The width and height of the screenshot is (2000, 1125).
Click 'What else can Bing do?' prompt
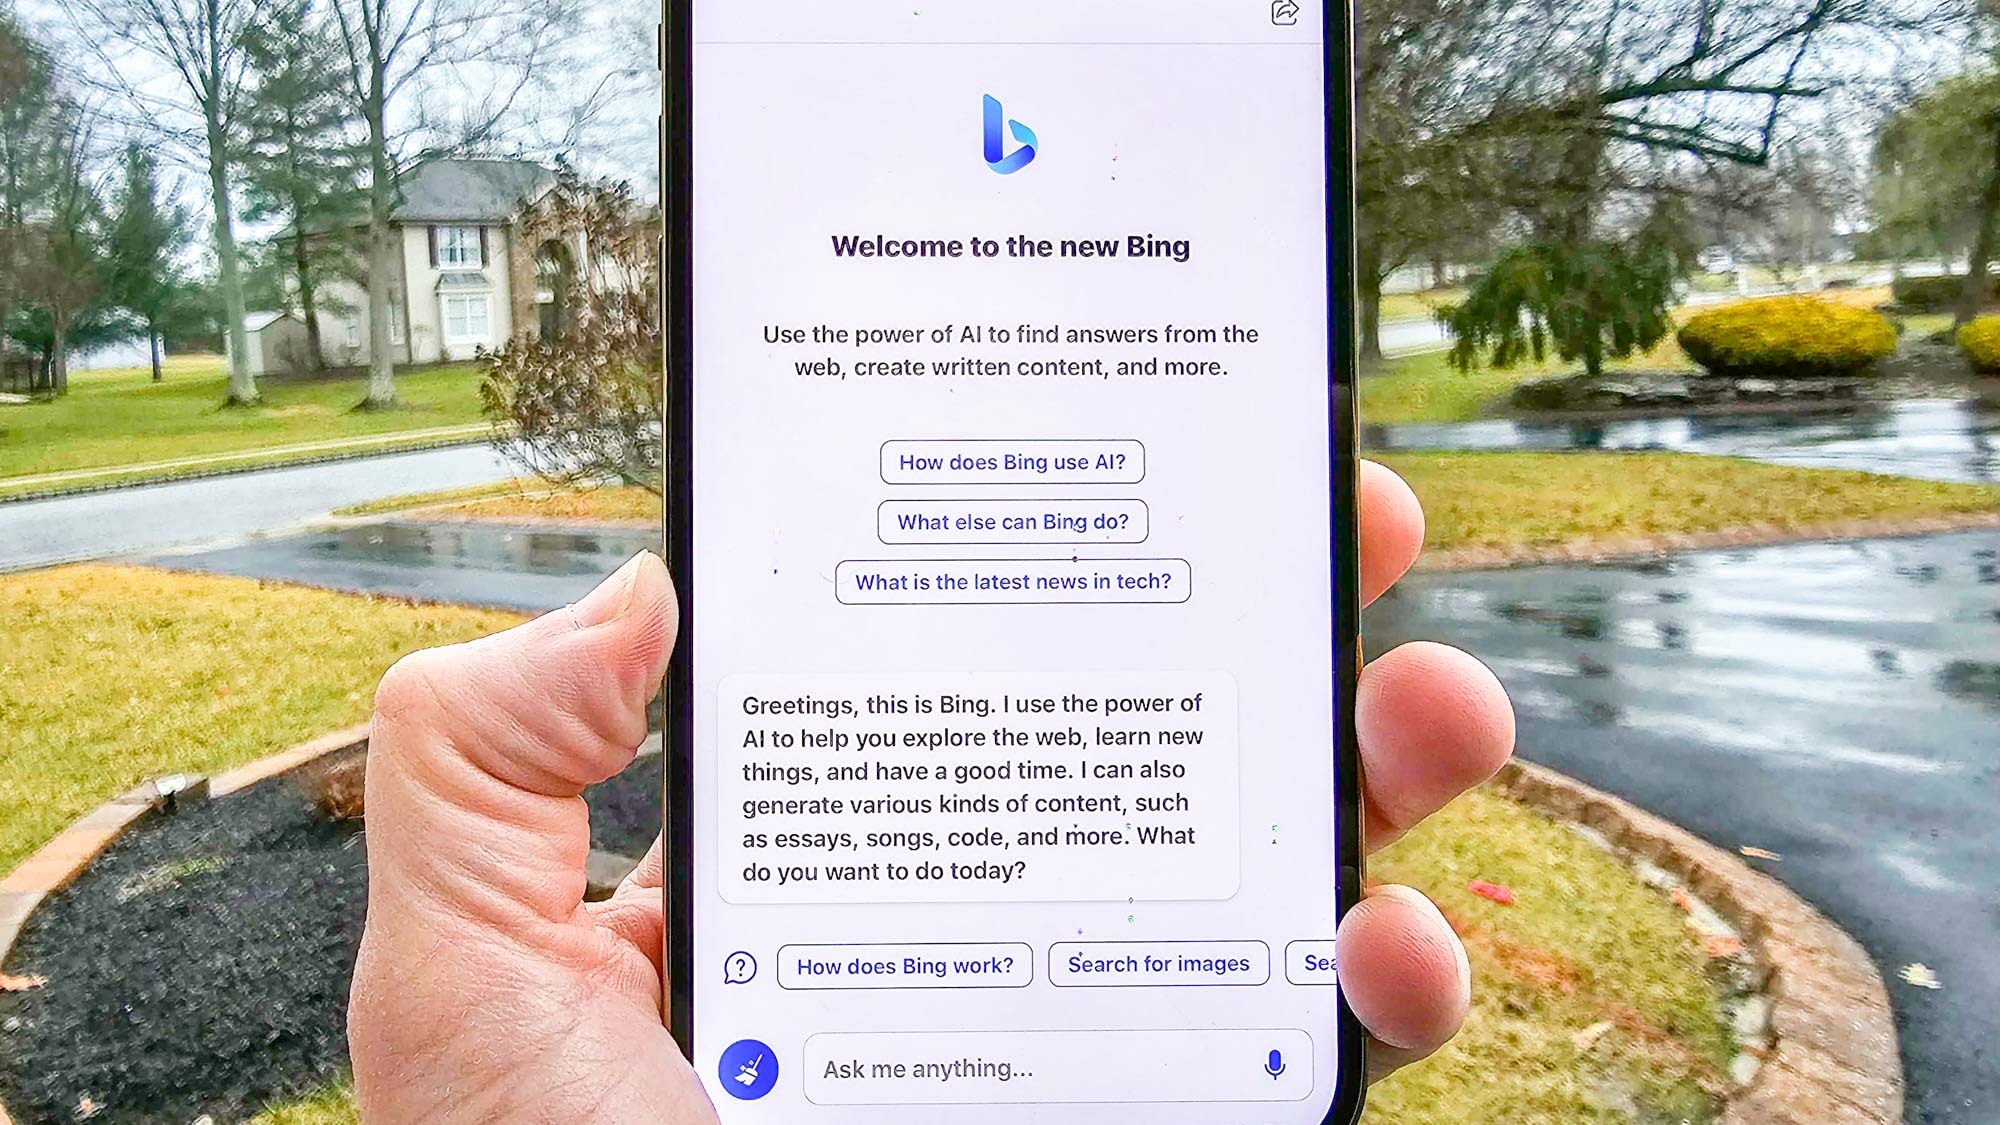[1012, 521]
